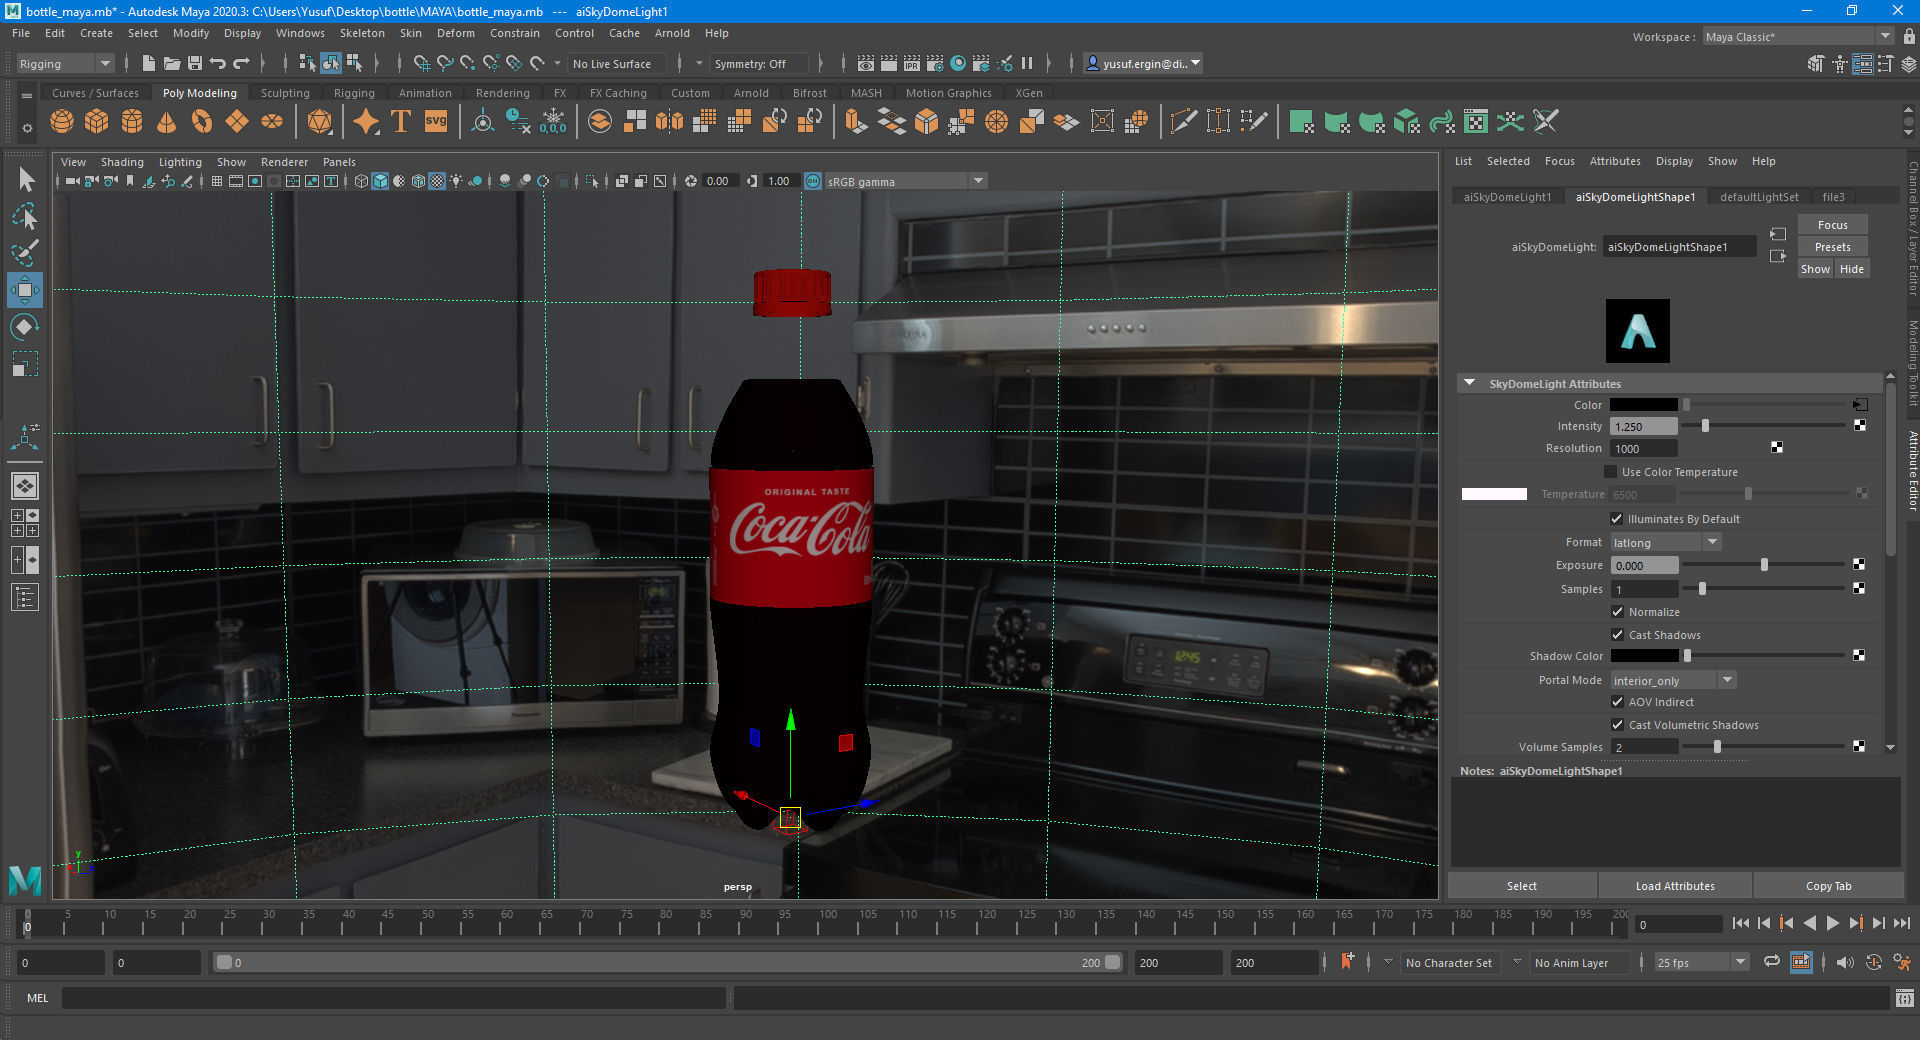
Task: Click the Resolution input field
Action: click(x=1643, y=448)
